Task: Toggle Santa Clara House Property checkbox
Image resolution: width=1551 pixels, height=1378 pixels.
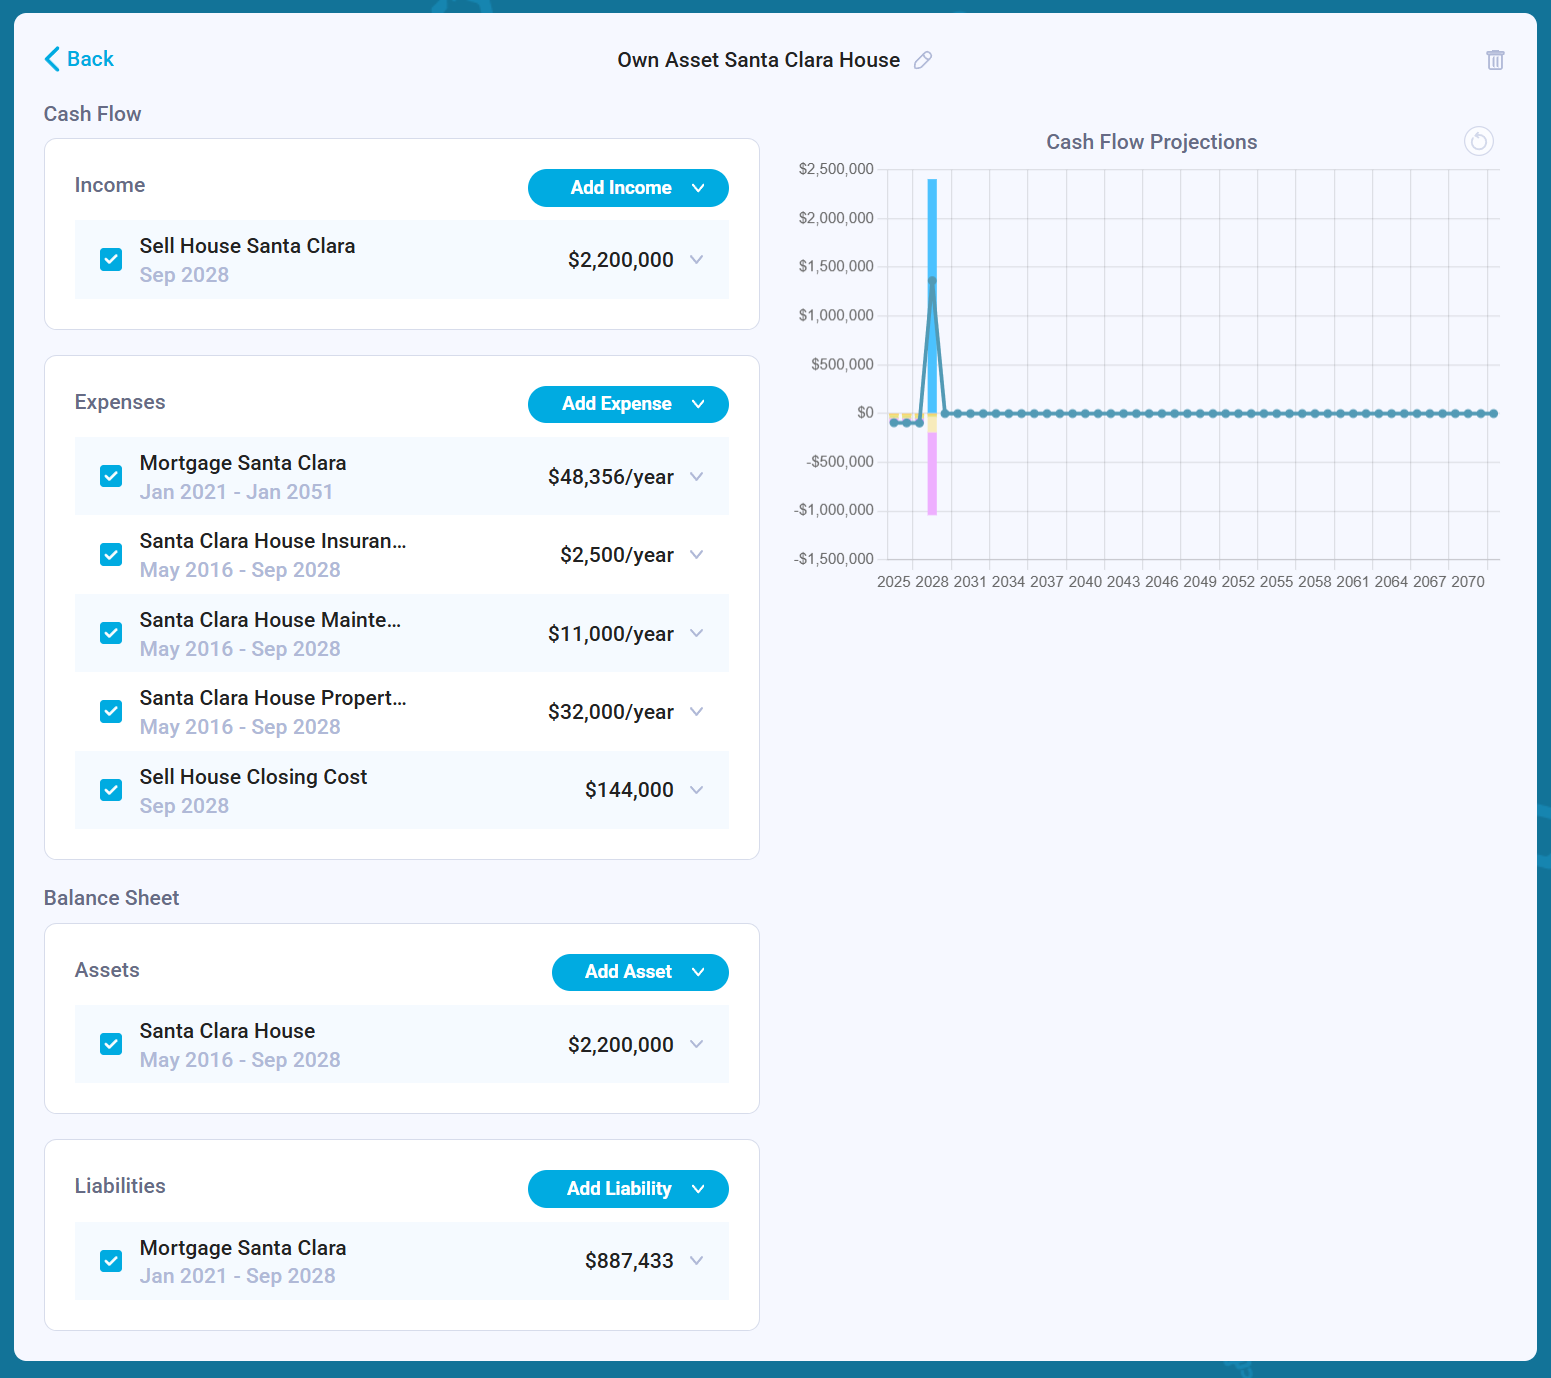Action: (x=111, y=712)
